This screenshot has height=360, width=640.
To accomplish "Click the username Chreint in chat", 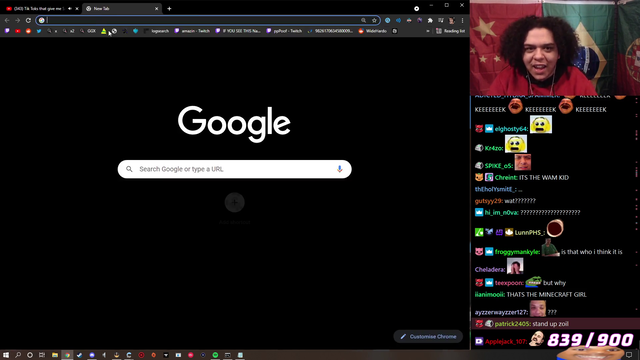I will 506,178.
